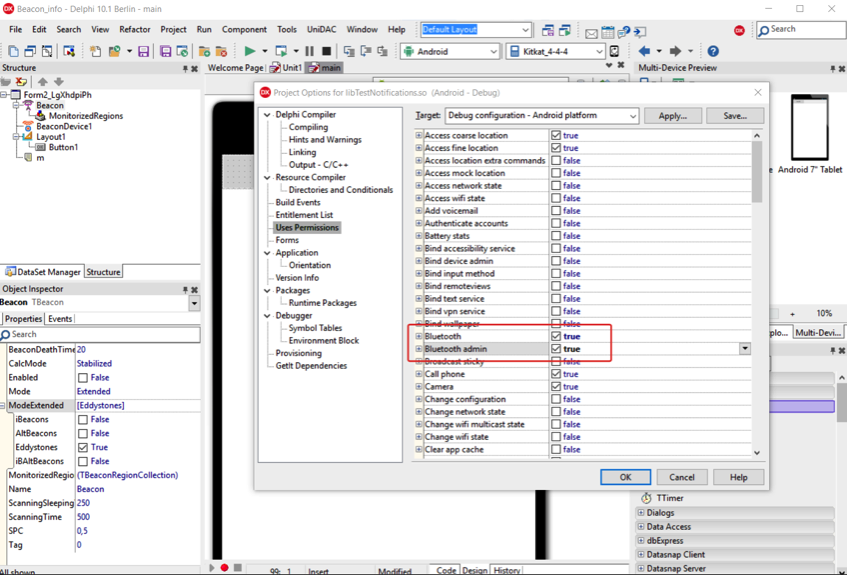Screen dimensions: 848x575
Task: Click the red IDE Insight circle icon
Action: click(x=739, y=31)
